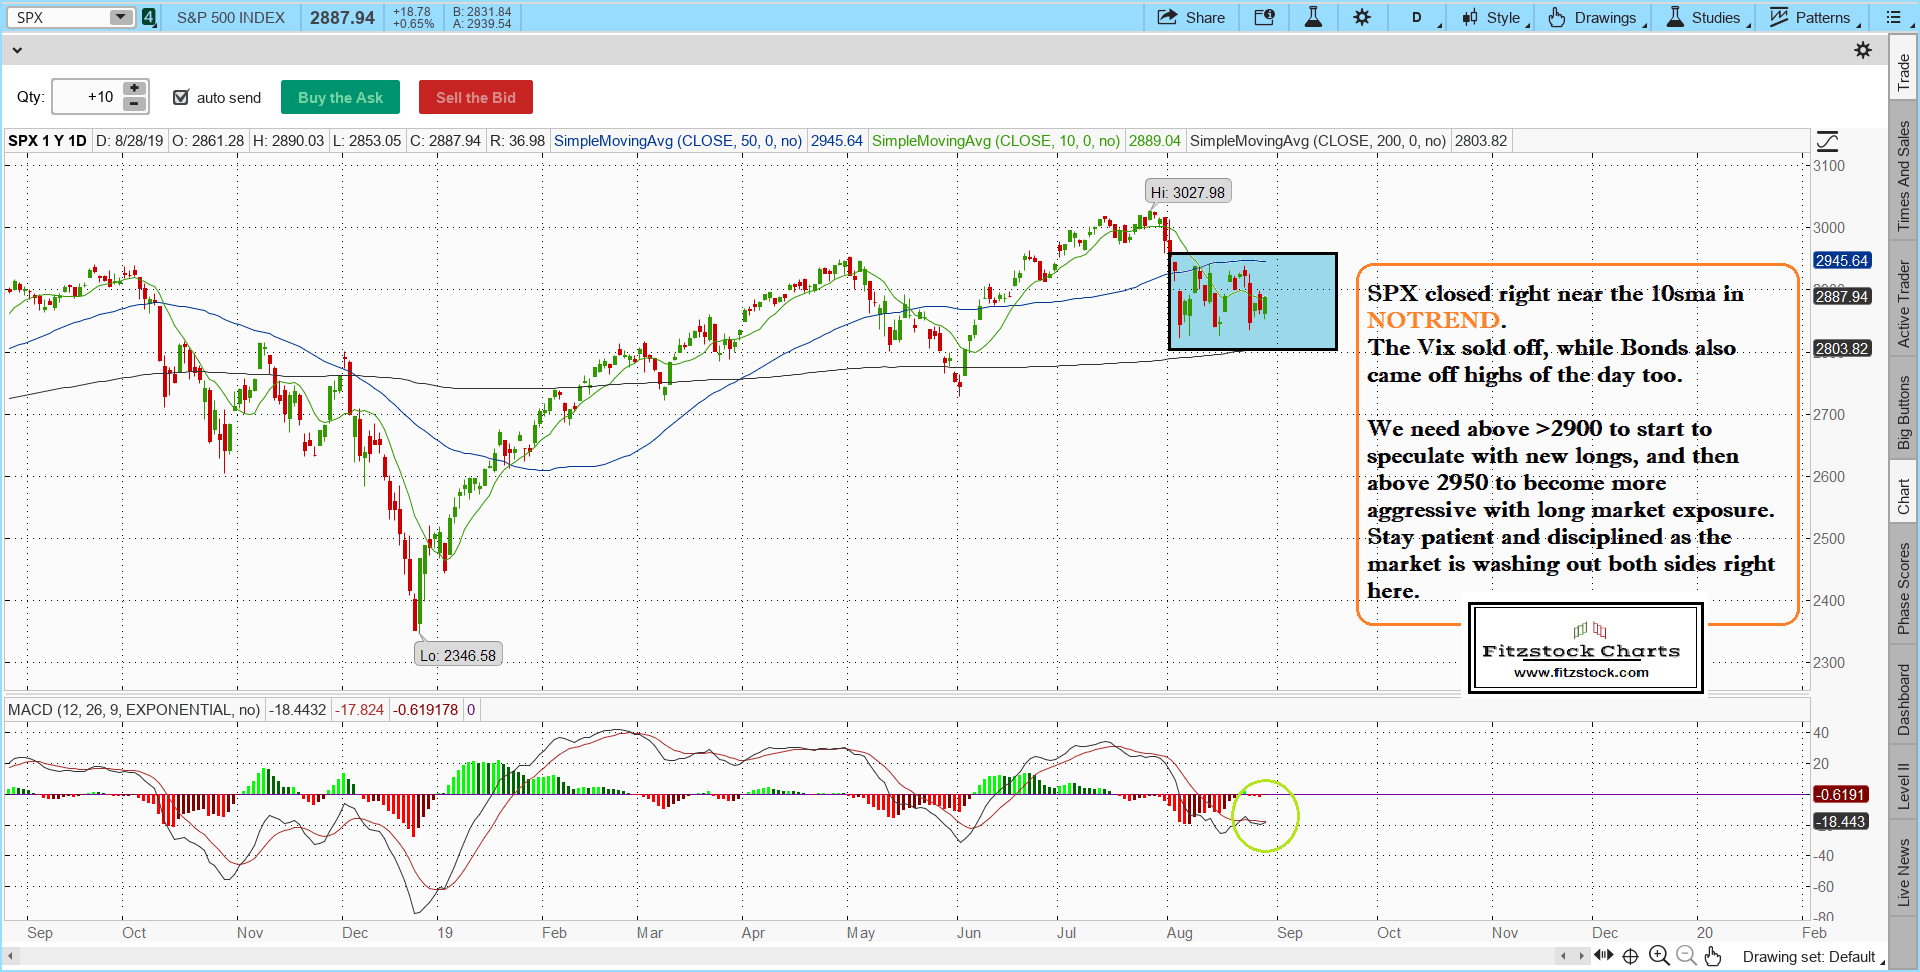This screenshot has width=1920, height=972.
Task: Click the crosshair pan icon
Action: pyautogui.click(x=1630, y=956)
